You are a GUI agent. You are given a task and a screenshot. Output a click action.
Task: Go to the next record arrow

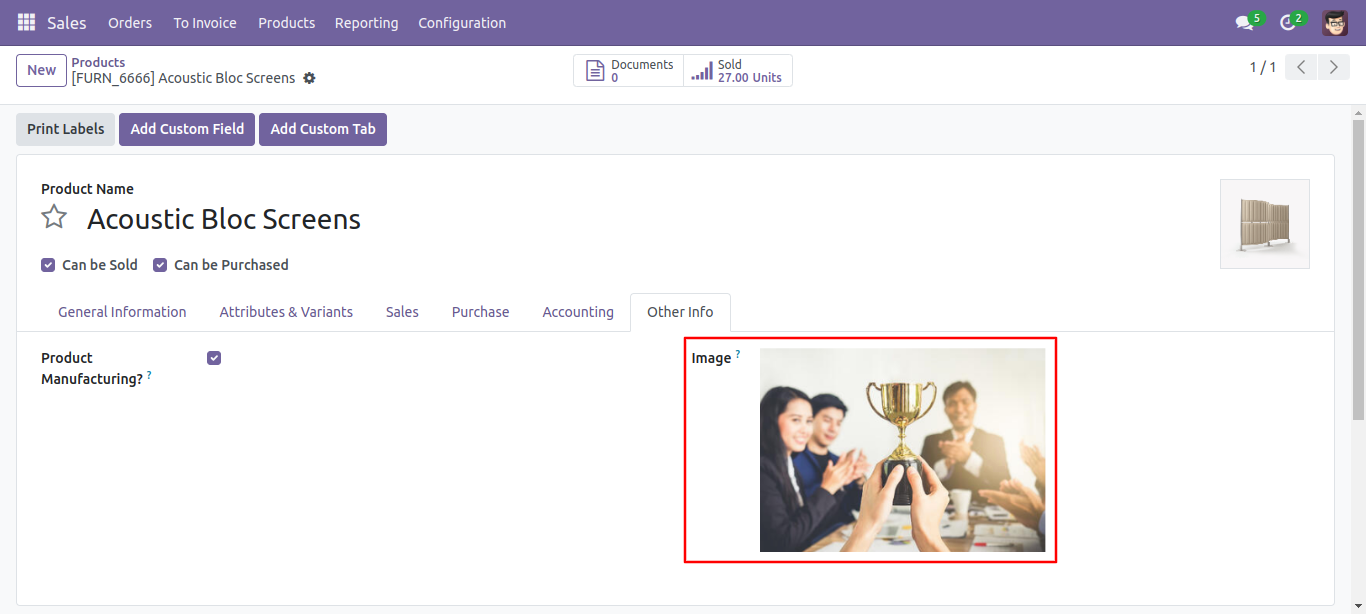(1333, 67)
